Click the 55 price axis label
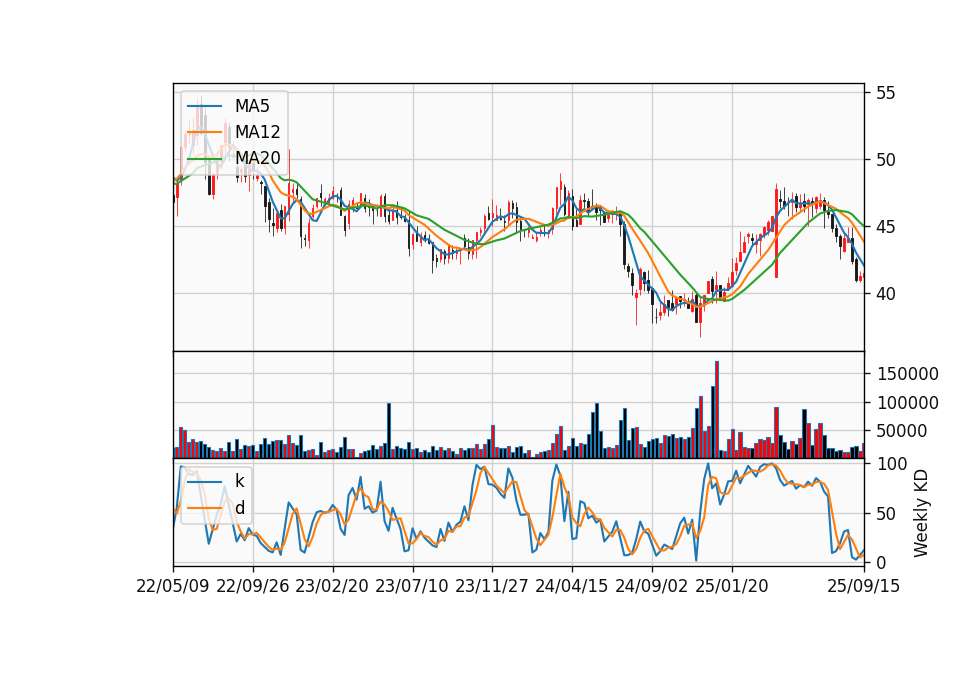This screenshot has height=690, width=960. click(885, 93)
